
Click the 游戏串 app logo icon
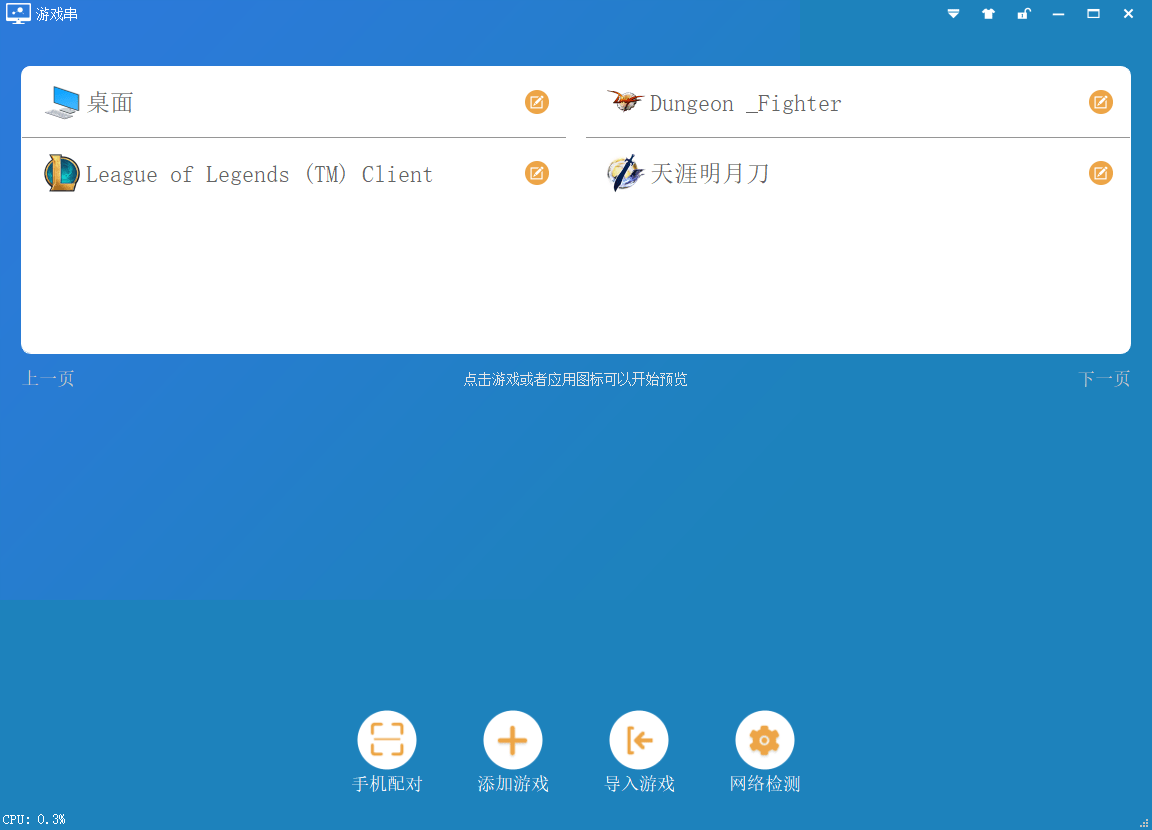pyautogui.click(x=18, y=13)
